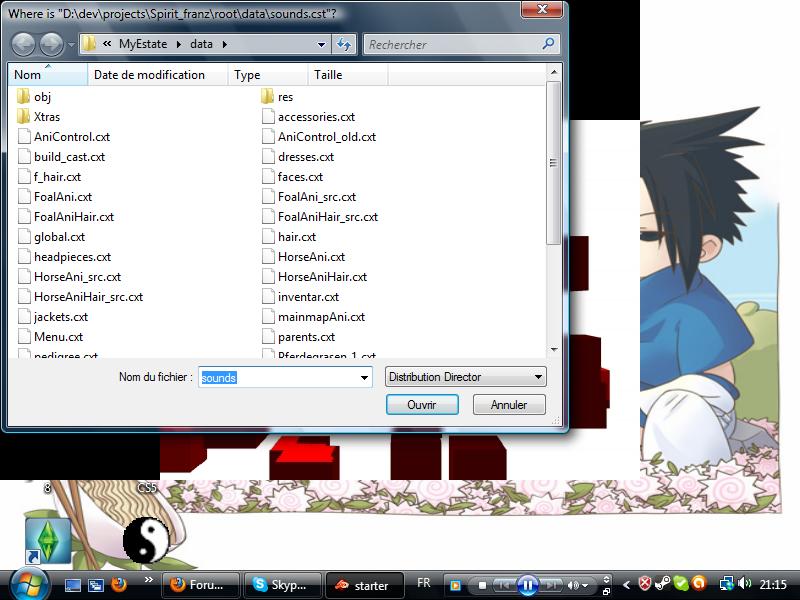Select file dresses.cxt

298,157
